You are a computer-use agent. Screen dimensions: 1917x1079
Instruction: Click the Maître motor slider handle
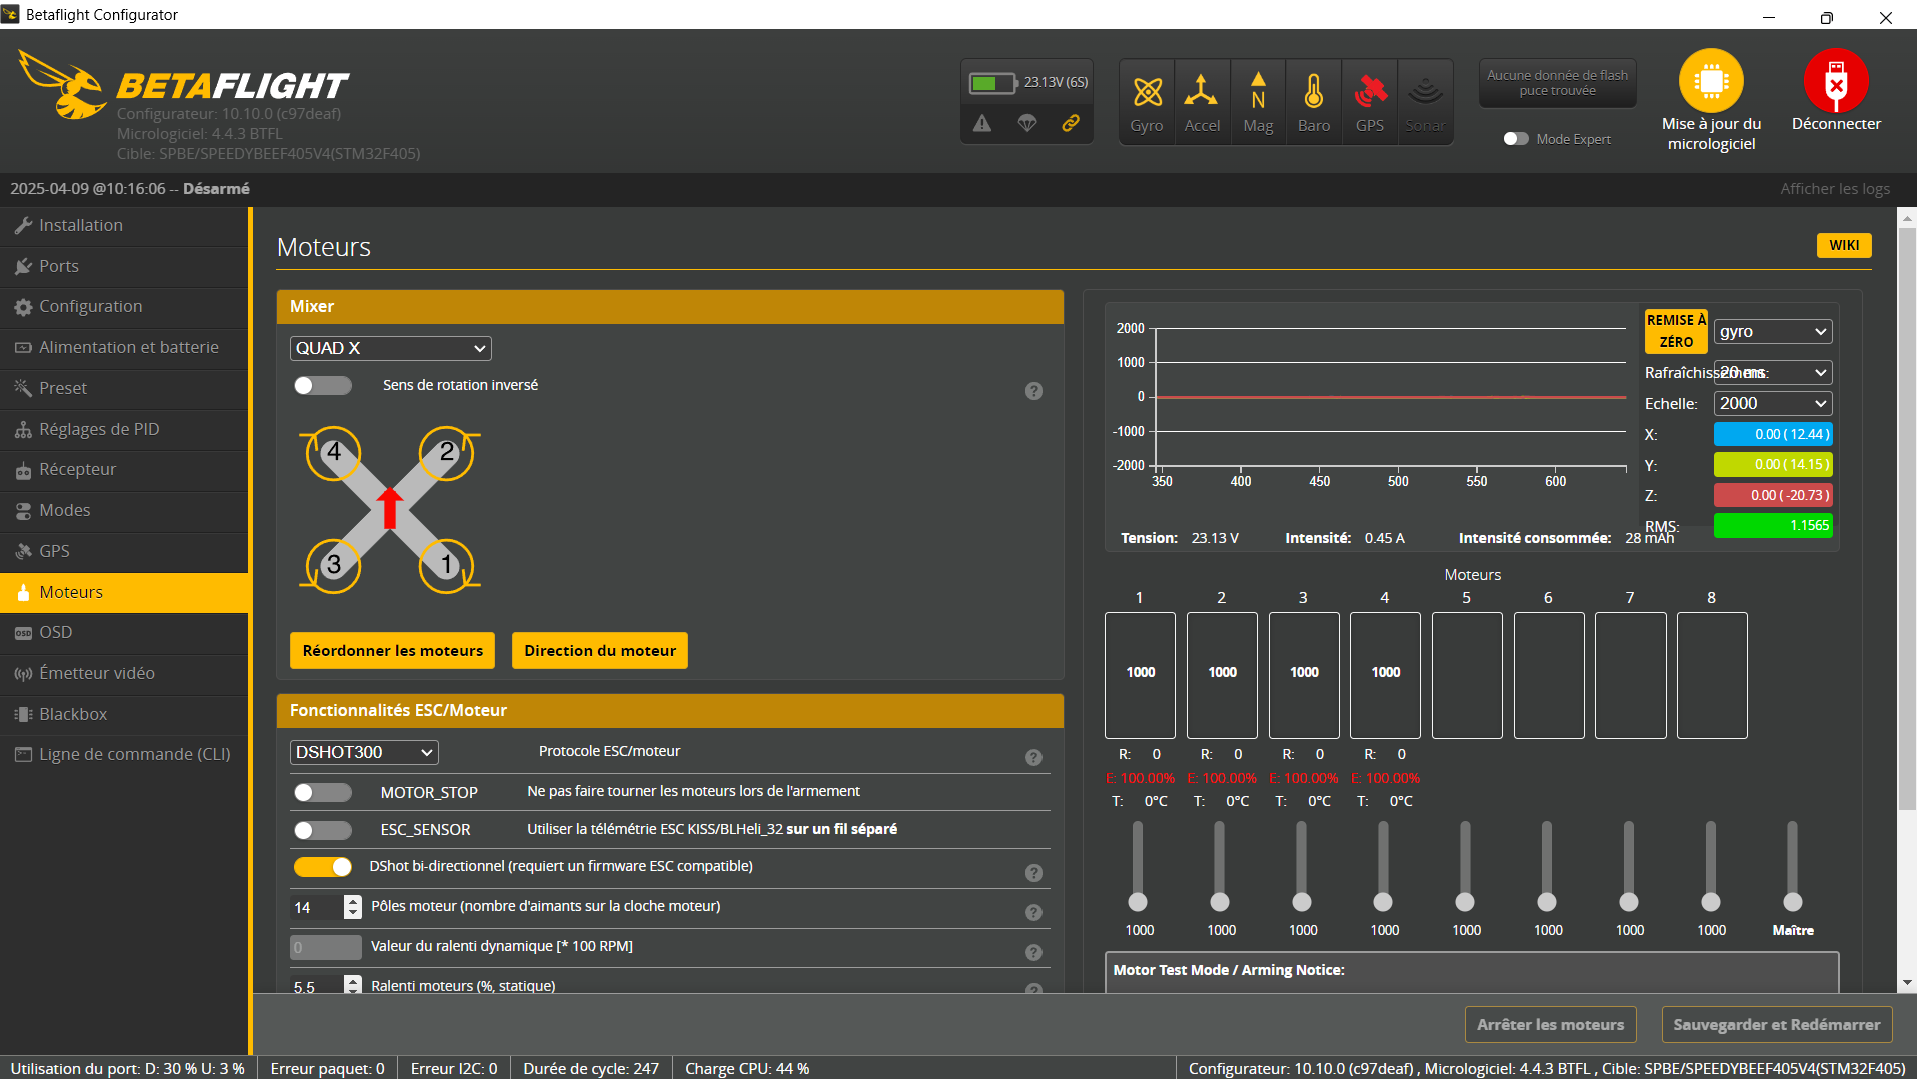[x=1792, y=902]
